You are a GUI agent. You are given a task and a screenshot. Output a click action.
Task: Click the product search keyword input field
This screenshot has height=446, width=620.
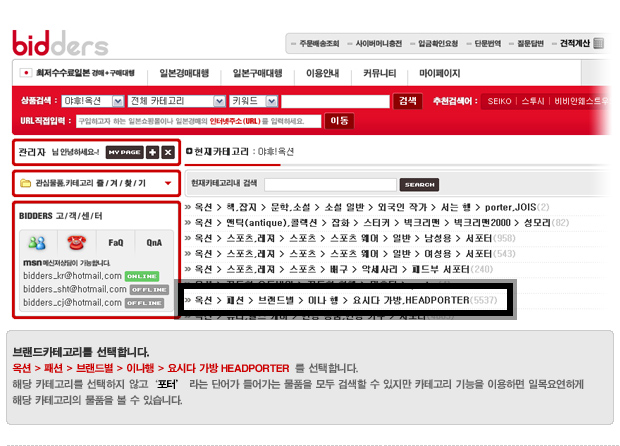click(335, 101)
